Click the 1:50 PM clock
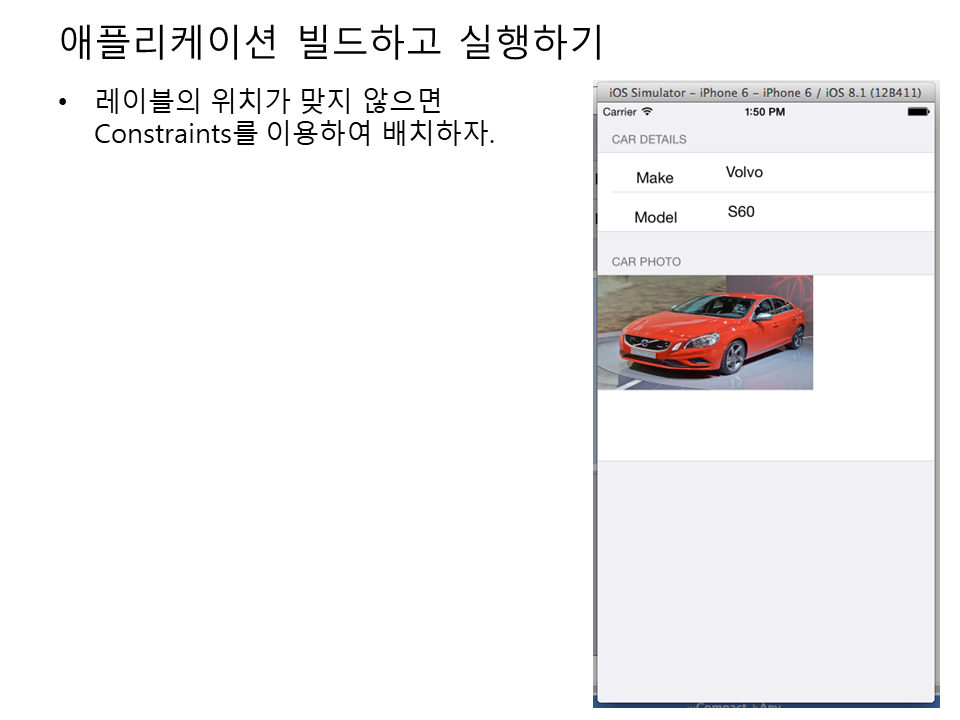This screenshot has height=720, width=960. point(765,112)
